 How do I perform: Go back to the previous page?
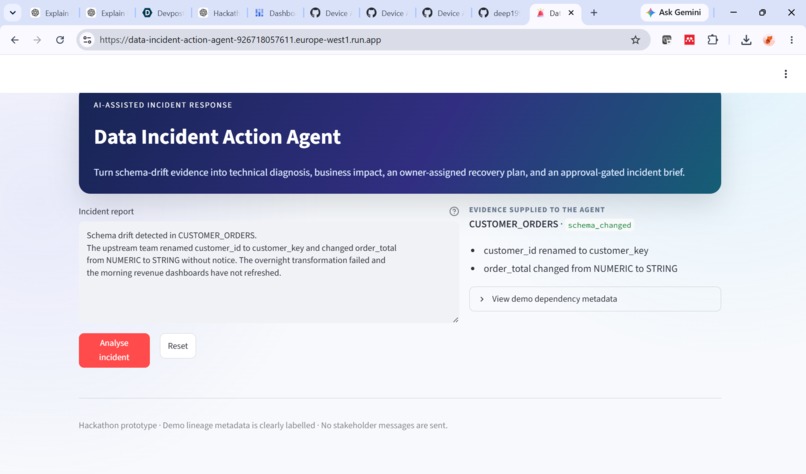pos(15,40)
